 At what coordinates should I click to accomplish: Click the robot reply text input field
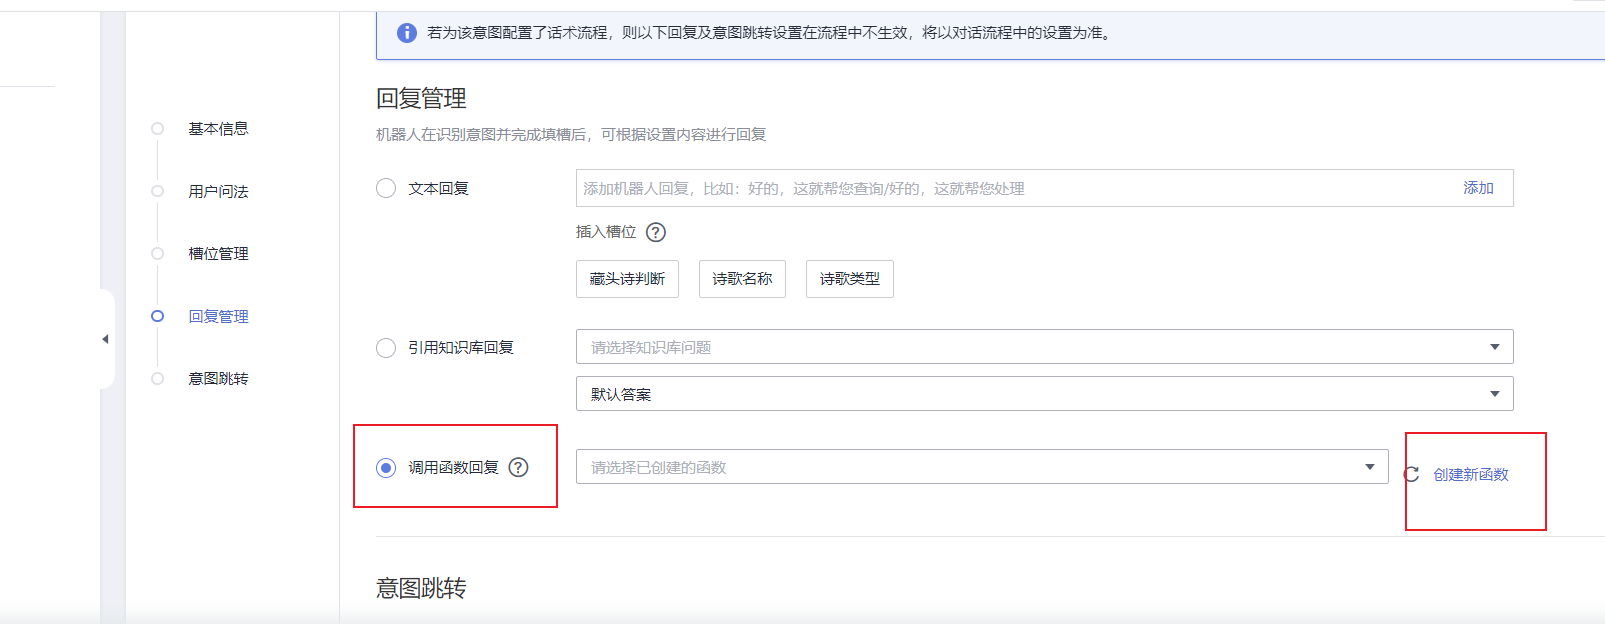[x=1010, y=188]
